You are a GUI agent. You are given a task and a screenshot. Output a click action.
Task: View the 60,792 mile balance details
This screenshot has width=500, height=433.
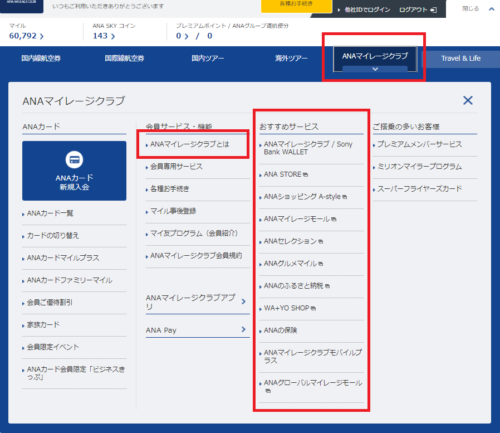(x=26, y=36)
